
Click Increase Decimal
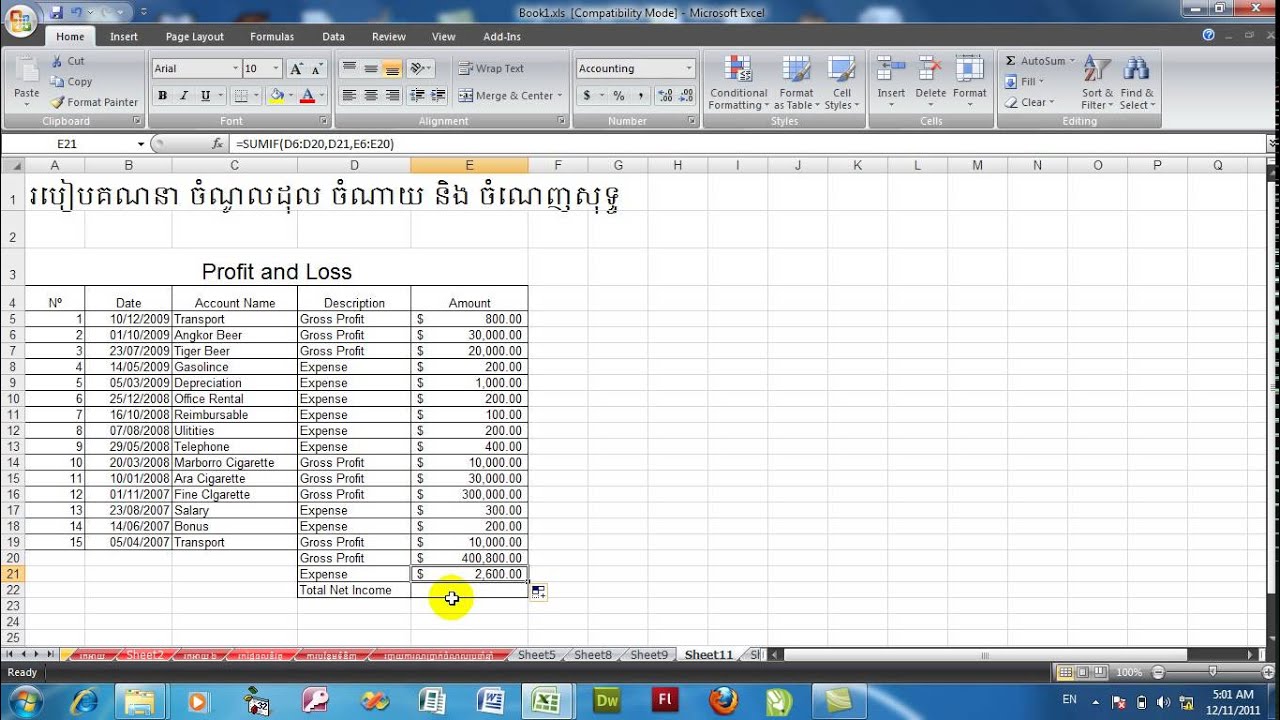665,96
